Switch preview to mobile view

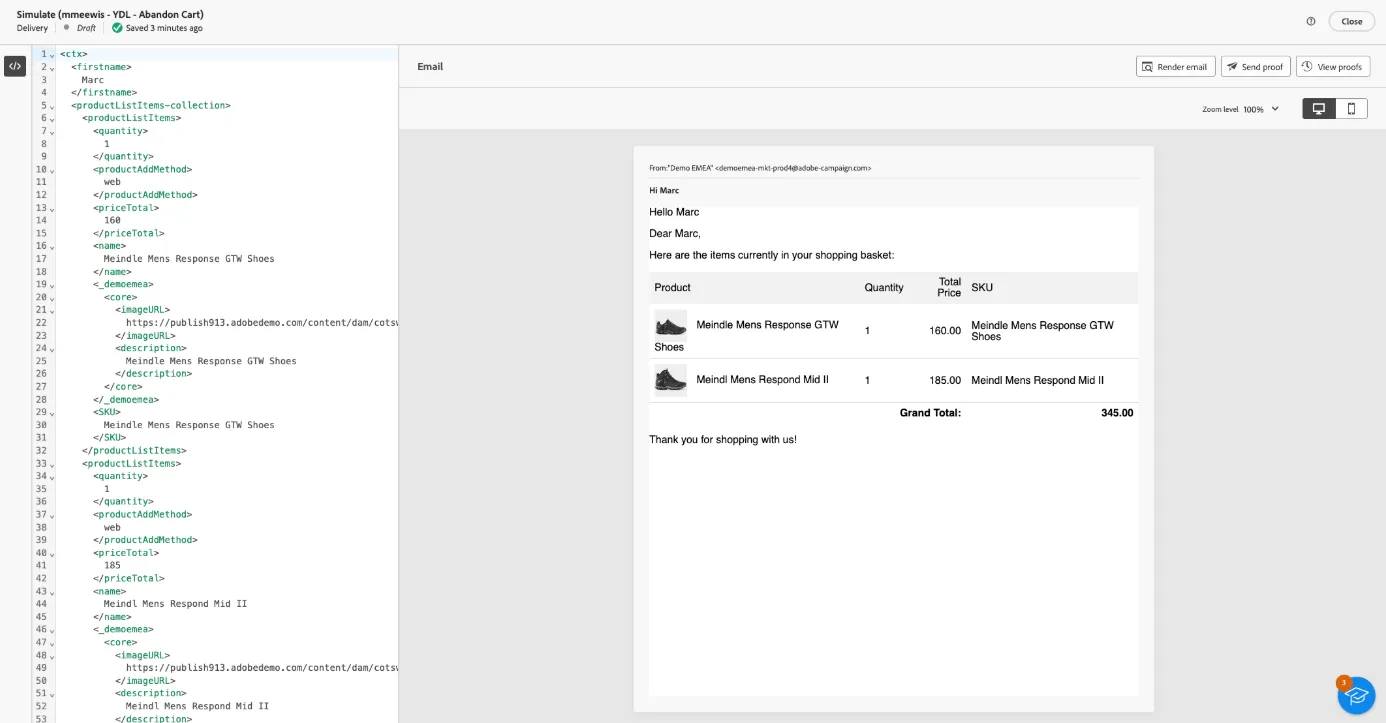(x=1351, y=109)
